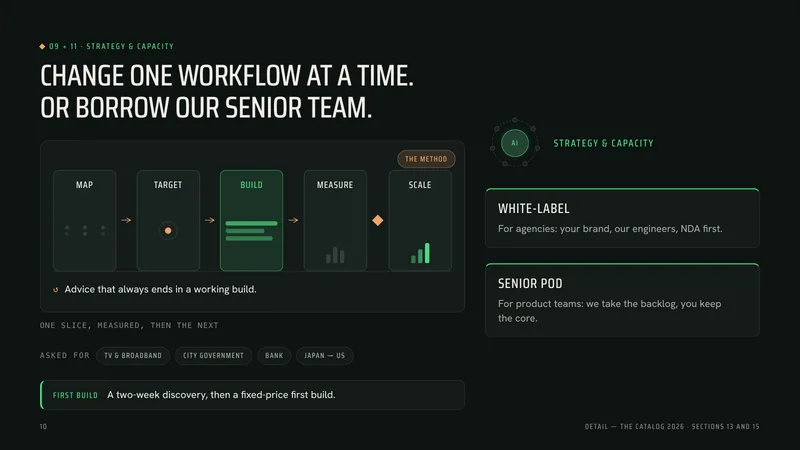The height and width of the screenshot is (450, 800).
Task: Click the arrow between MAP and TARGET
Action: point(127,220)
